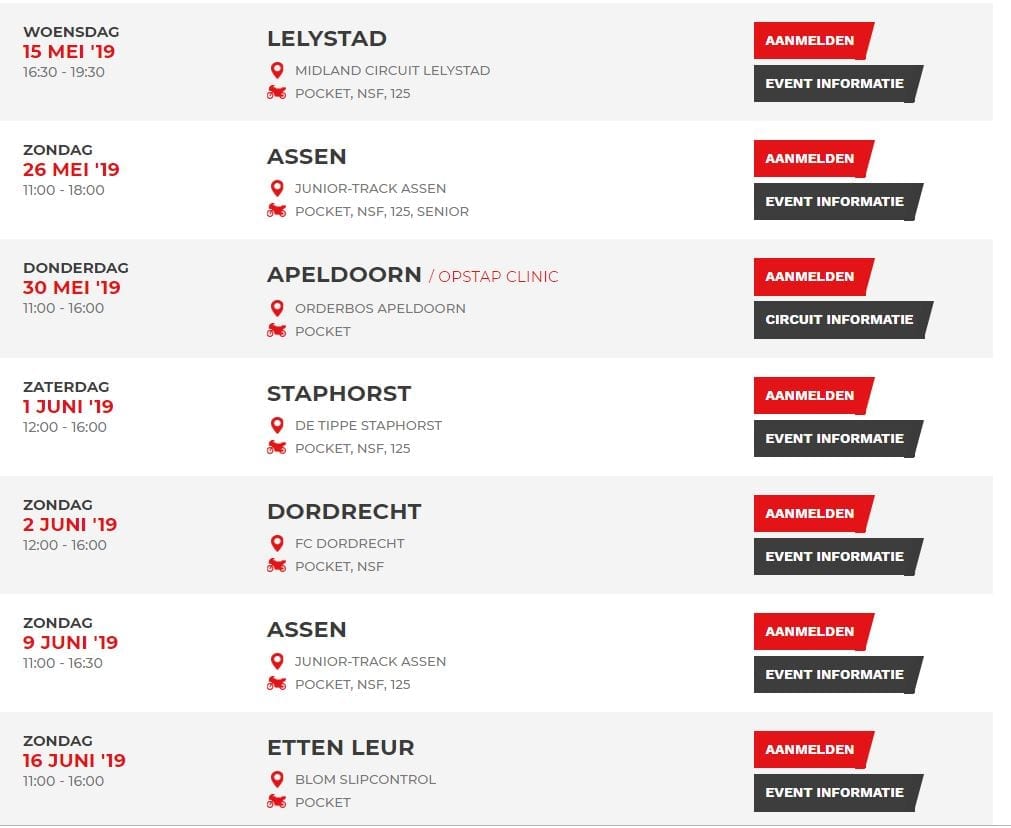Click location pin beside De Tippe Staphorst
Screen dimensions: 1011x828
[277, 425]
